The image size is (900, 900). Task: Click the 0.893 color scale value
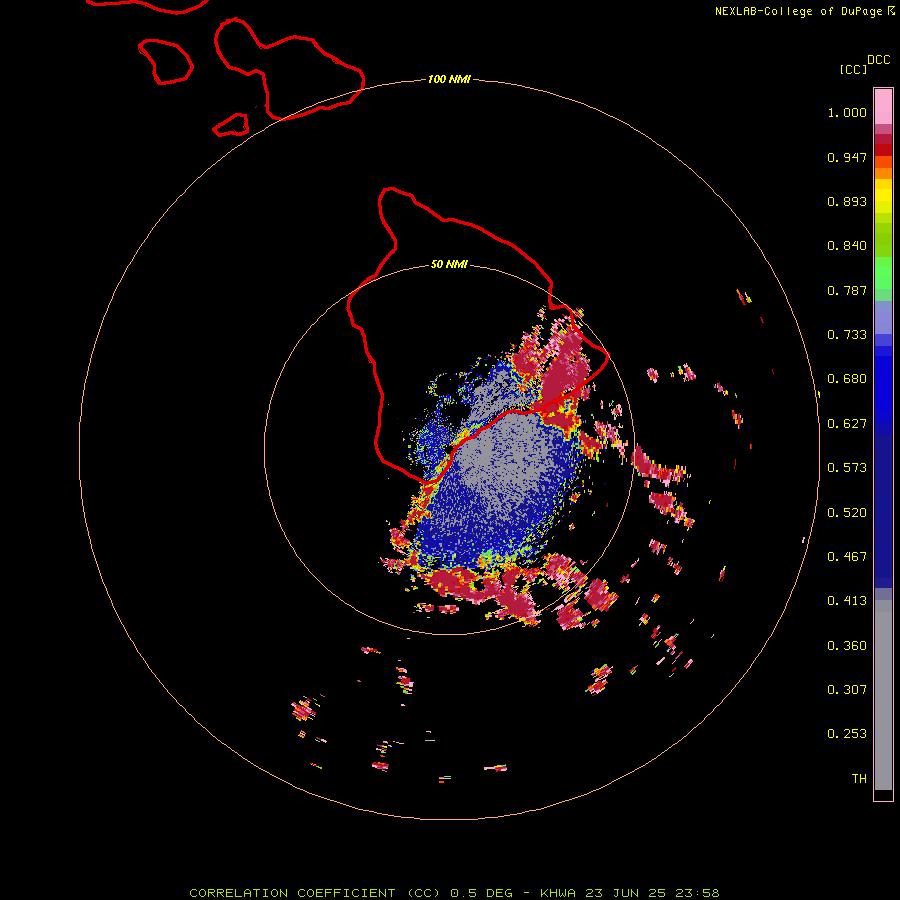click(x=847, y=201)
